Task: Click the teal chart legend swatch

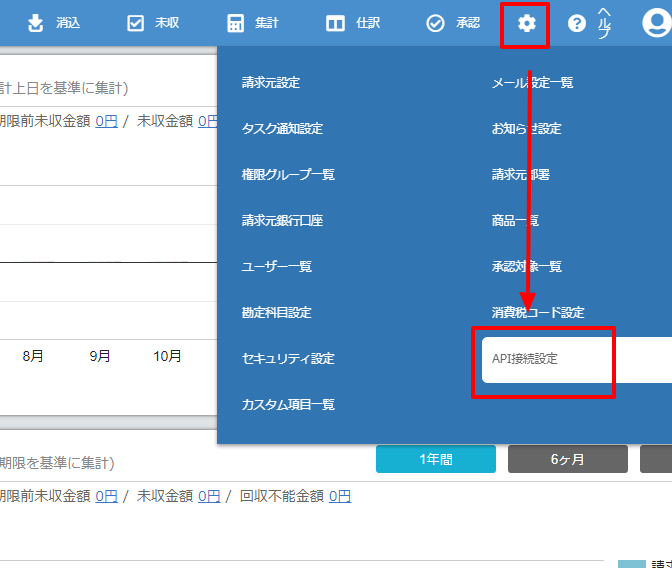Action: coord(632,564)
